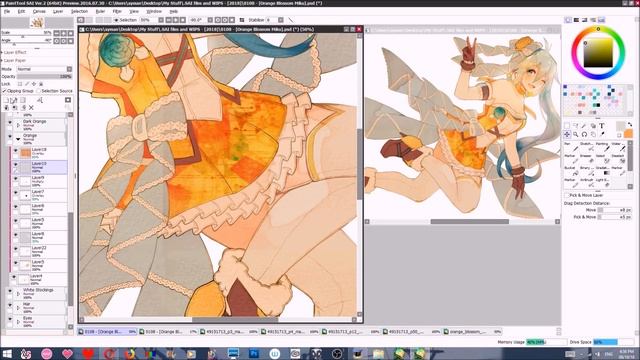Click the Lock all padlock icon
Image resolution: width=640 pixels, height=360 pixels.
click(x=41, y=84)
